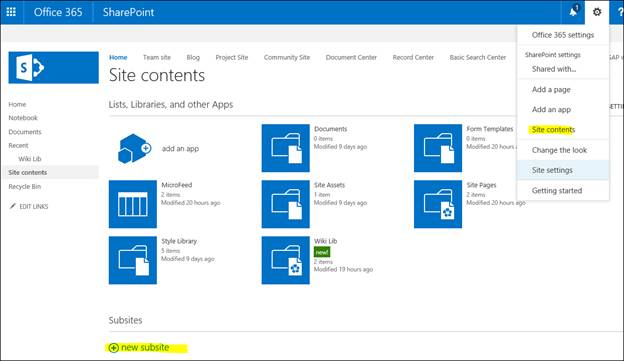
Task: Open Team site in top navigation
Action: [x=157, y=57]
